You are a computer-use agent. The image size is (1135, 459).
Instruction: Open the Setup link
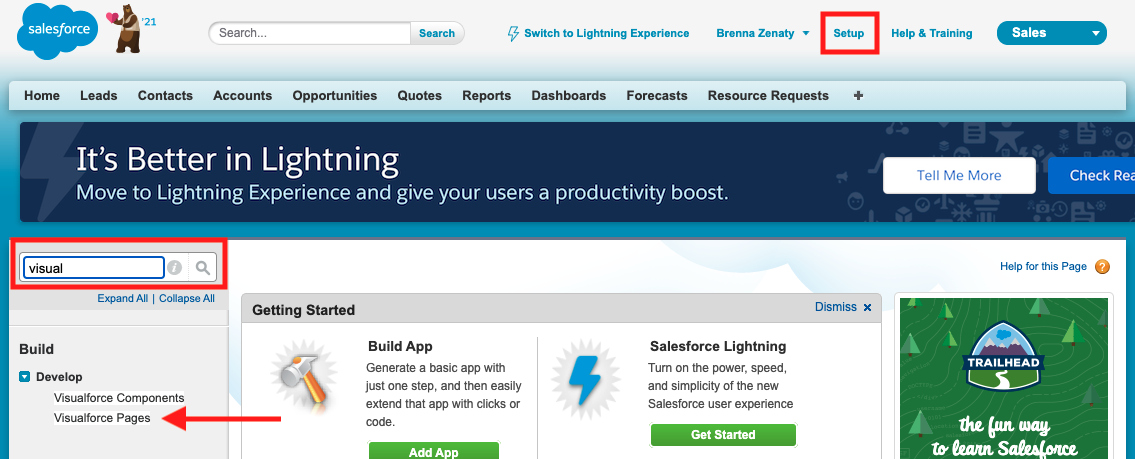849,33
